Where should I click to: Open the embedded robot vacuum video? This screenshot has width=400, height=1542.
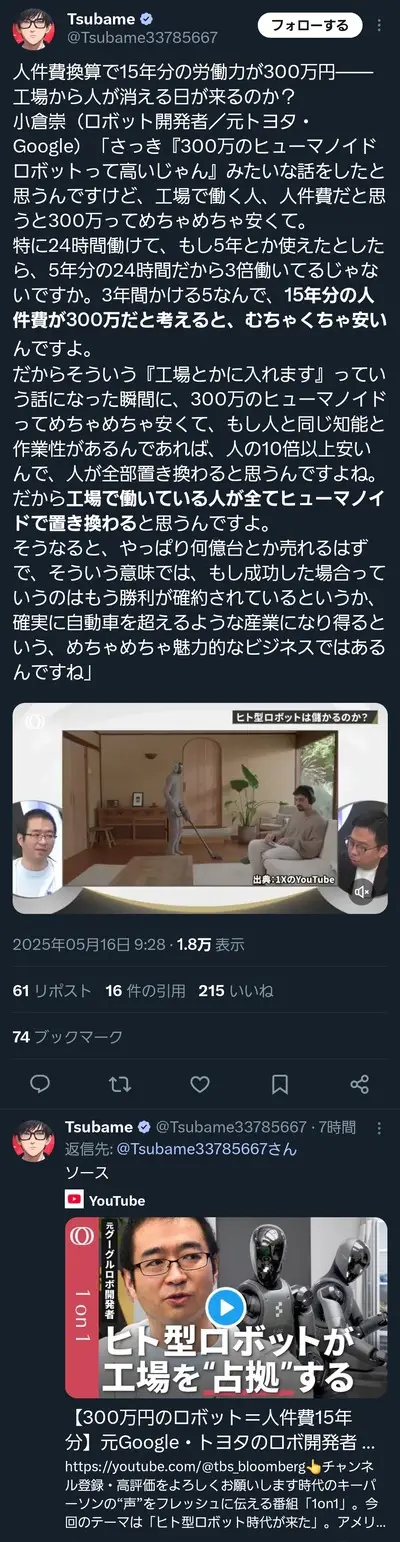tap(200, 809)
